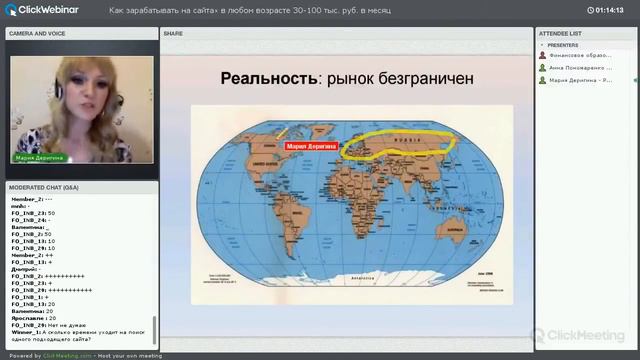This screenshot has width=640, height=360.
Task: Click the webinar title in top bar
Action: 250,10
